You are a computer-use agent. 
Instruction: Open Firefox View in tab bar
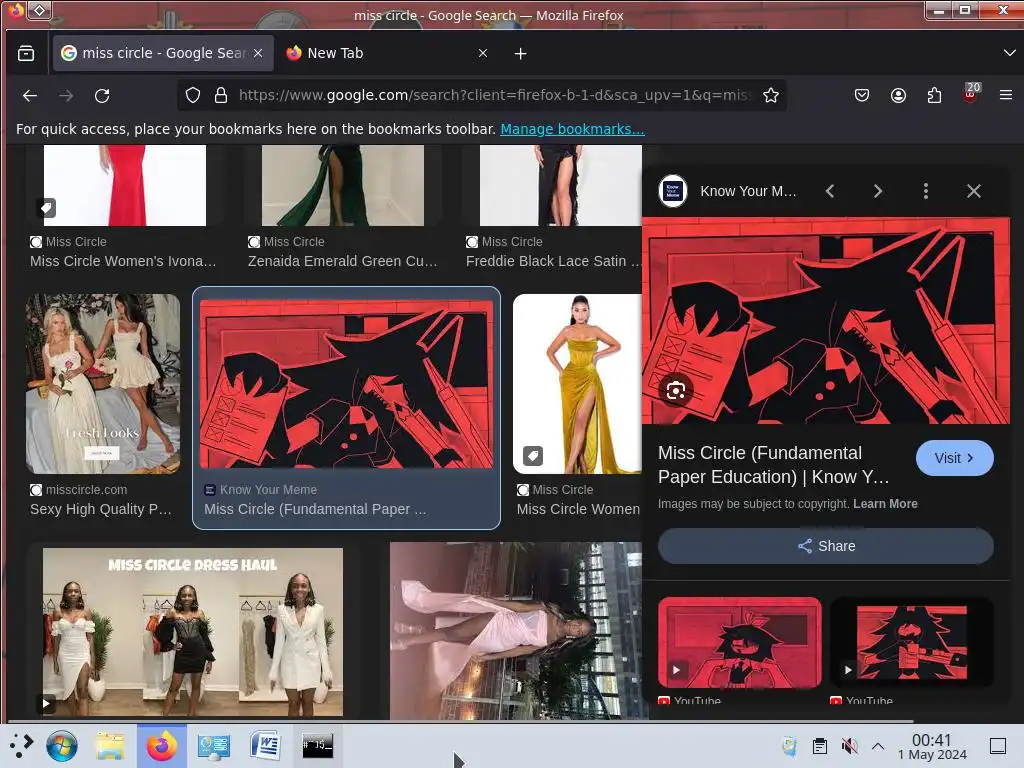pos(26,53)
